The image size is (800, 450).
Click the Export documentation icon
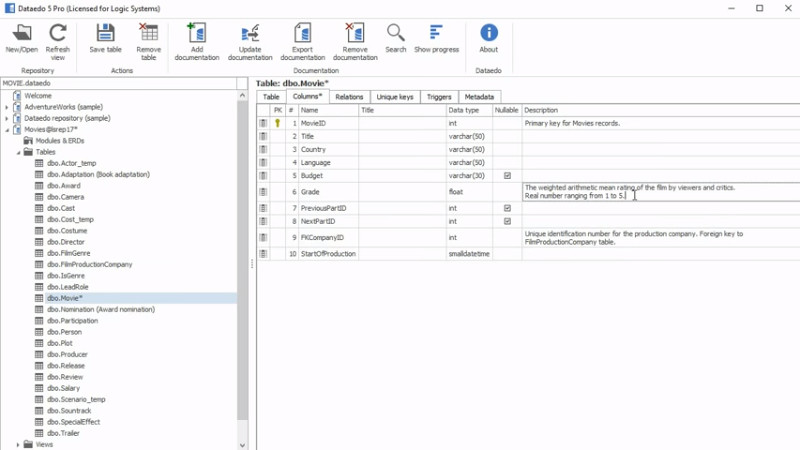303,33
